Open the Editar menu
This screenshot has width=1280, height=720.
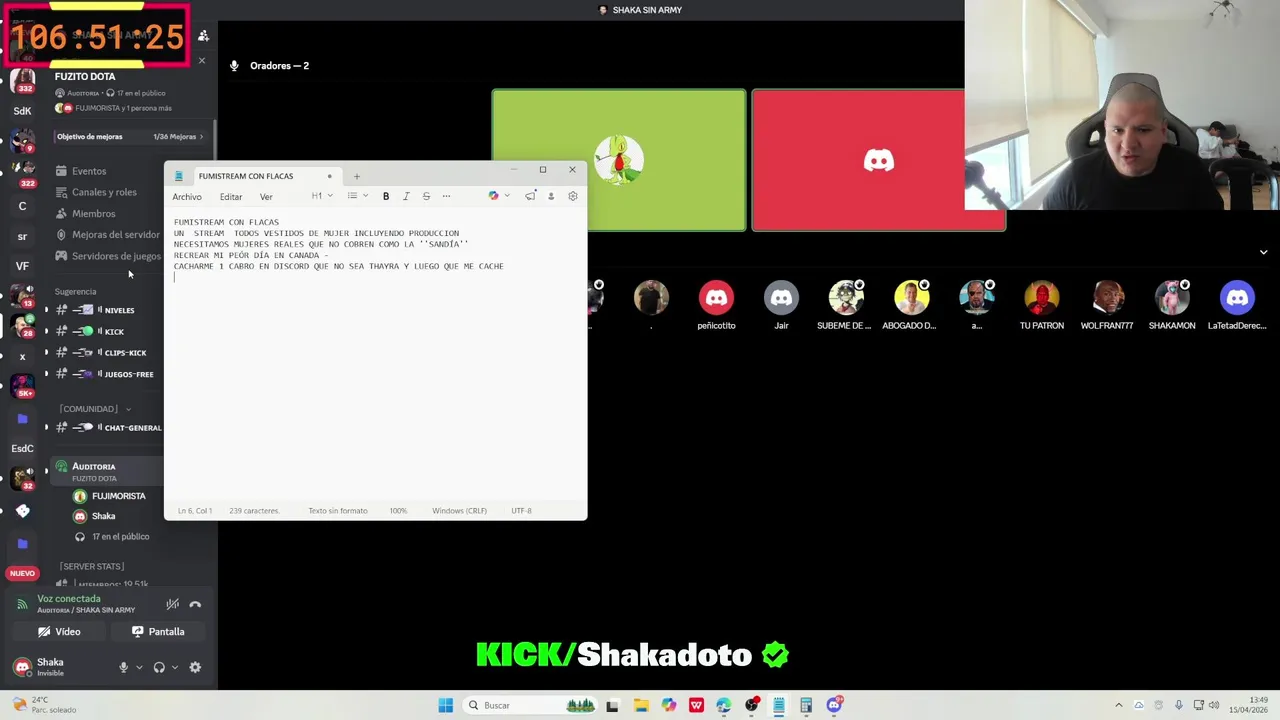coord(231,197)
